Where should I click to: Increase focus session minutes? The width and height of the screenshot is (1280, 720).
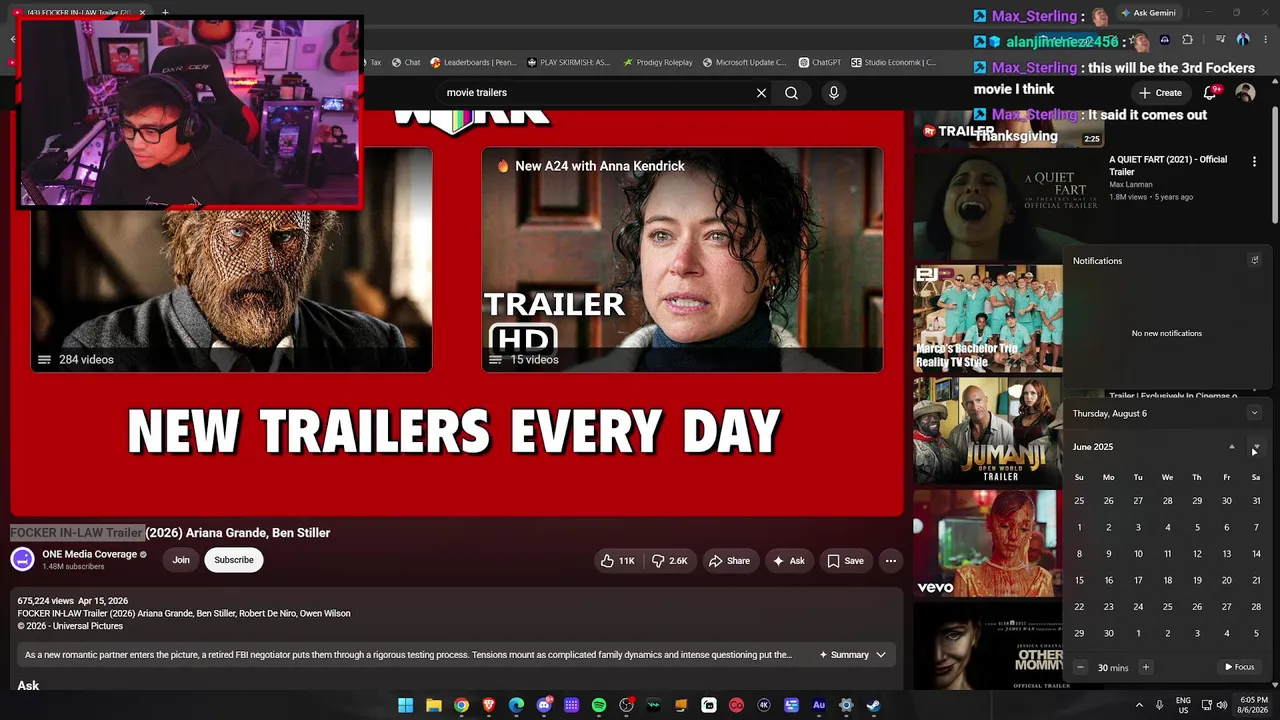[x=1146, y=667]
